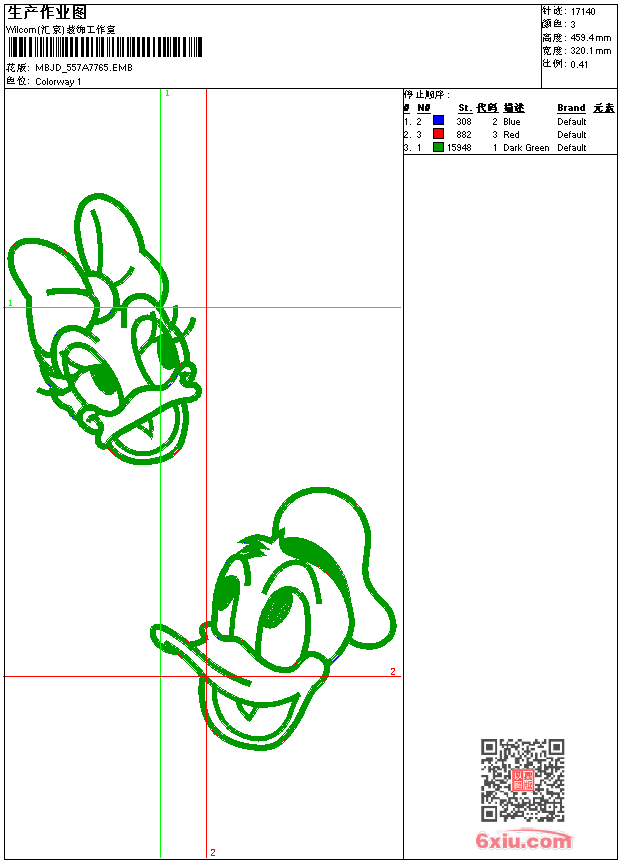
Task: Click the Brand column header
Action: (571, 108)
